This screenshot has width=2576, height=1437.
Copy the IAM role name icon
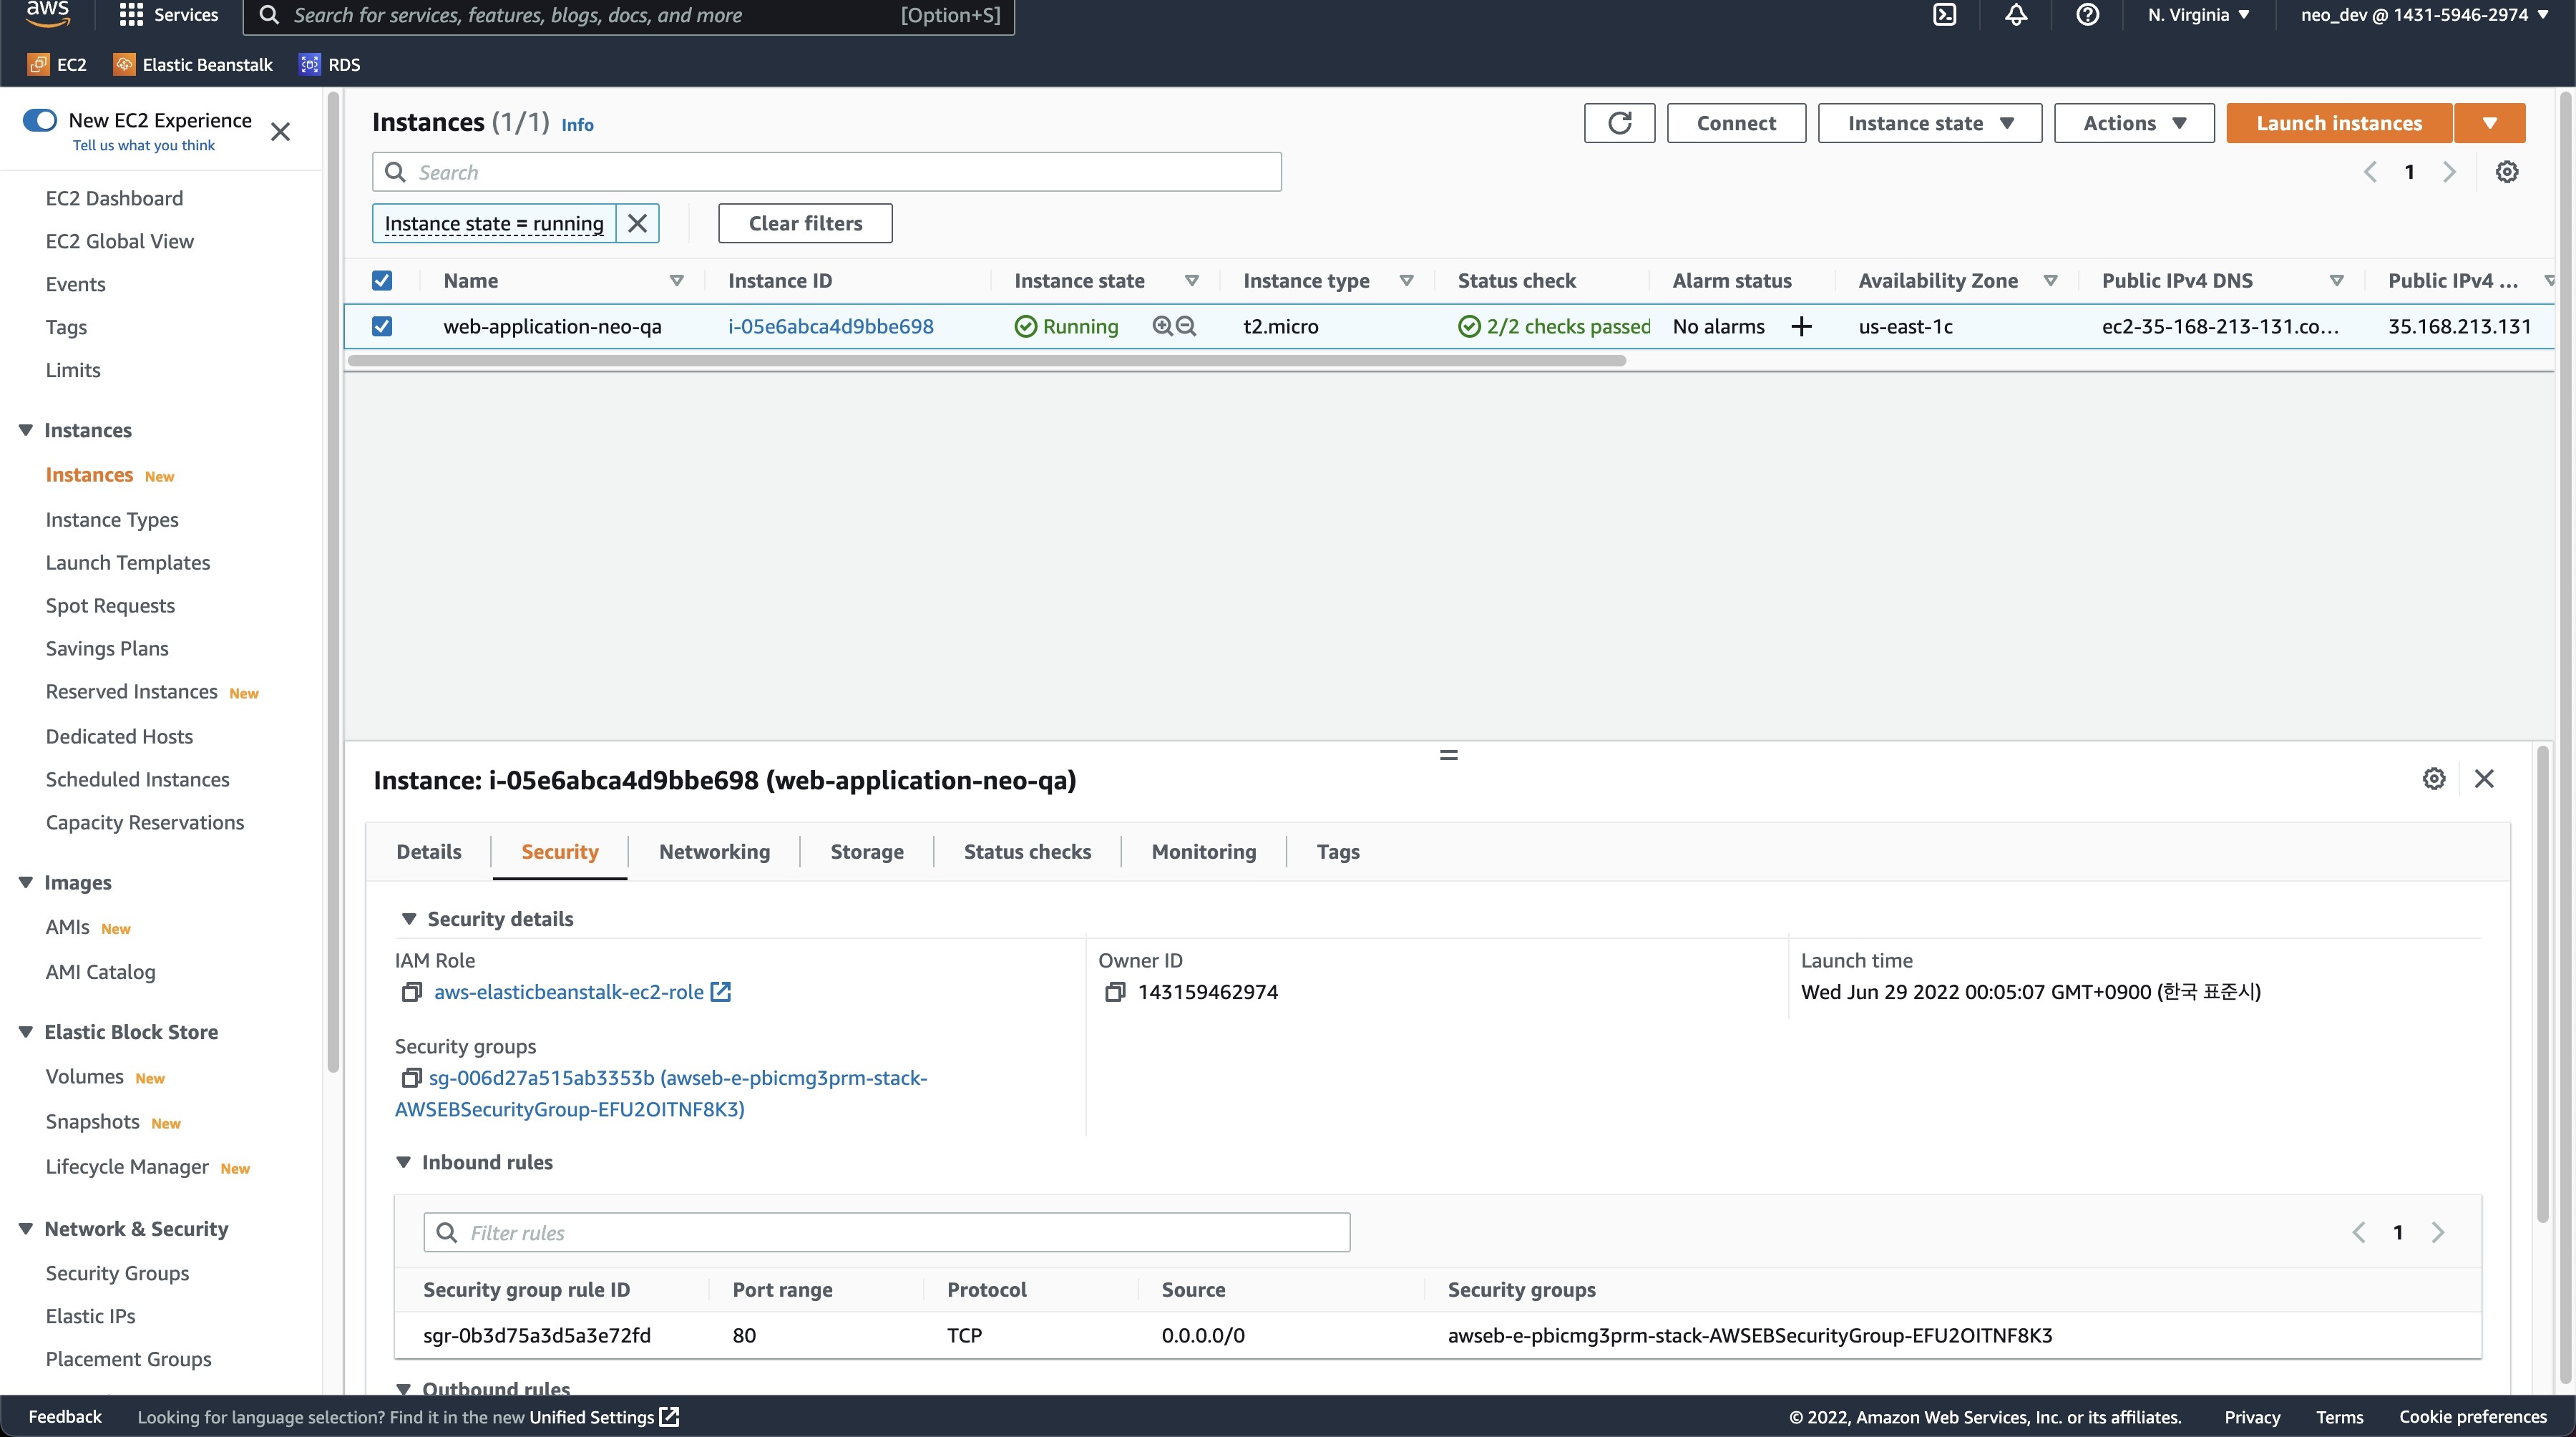pos(411,992)
